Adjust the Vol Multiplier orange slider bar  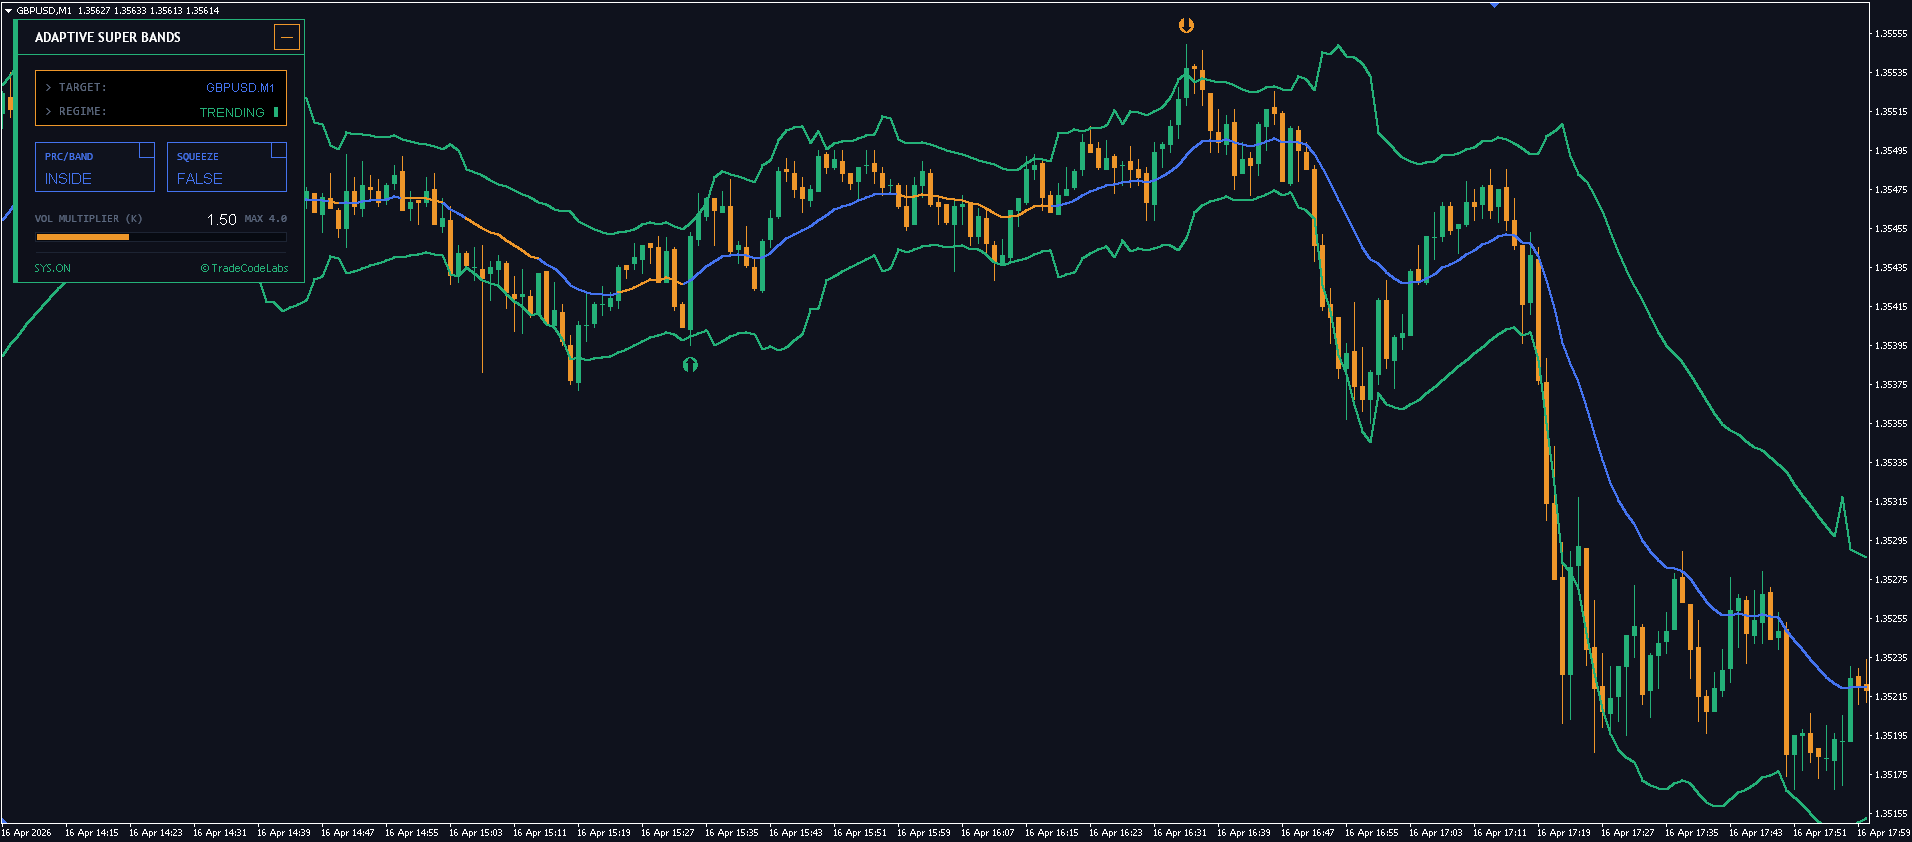(x=83, y=237)
